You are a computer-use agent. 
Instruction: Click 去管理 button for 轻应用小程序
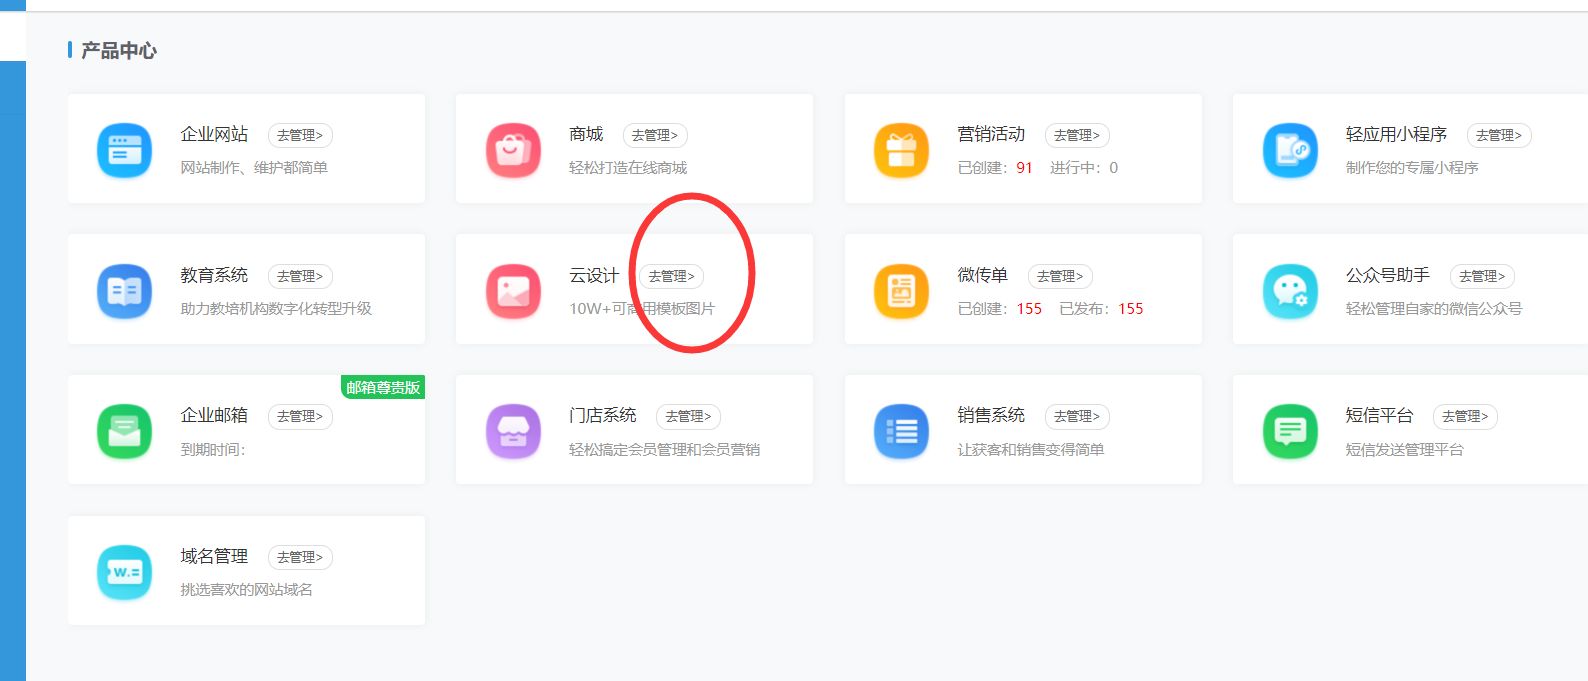point(1499,135)
